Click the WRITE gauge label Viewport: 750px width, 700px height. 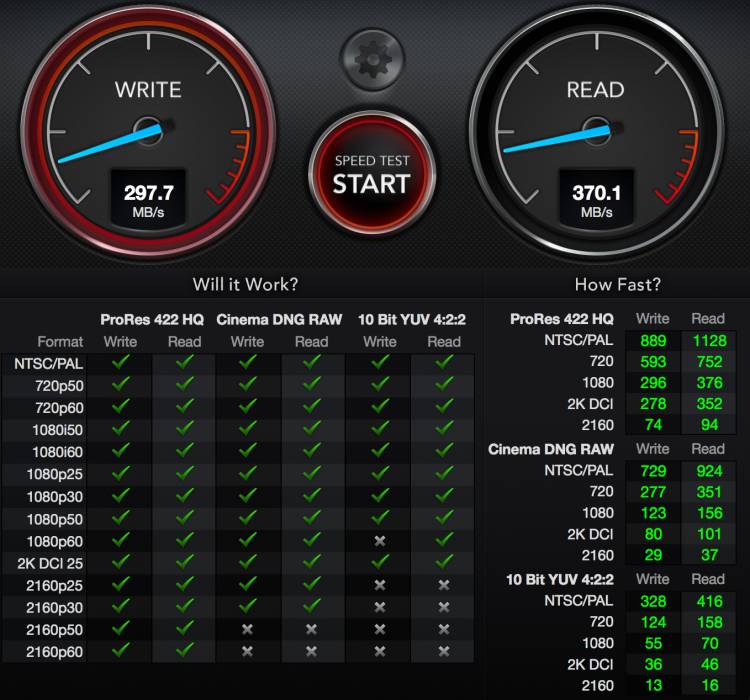point(148,90)
